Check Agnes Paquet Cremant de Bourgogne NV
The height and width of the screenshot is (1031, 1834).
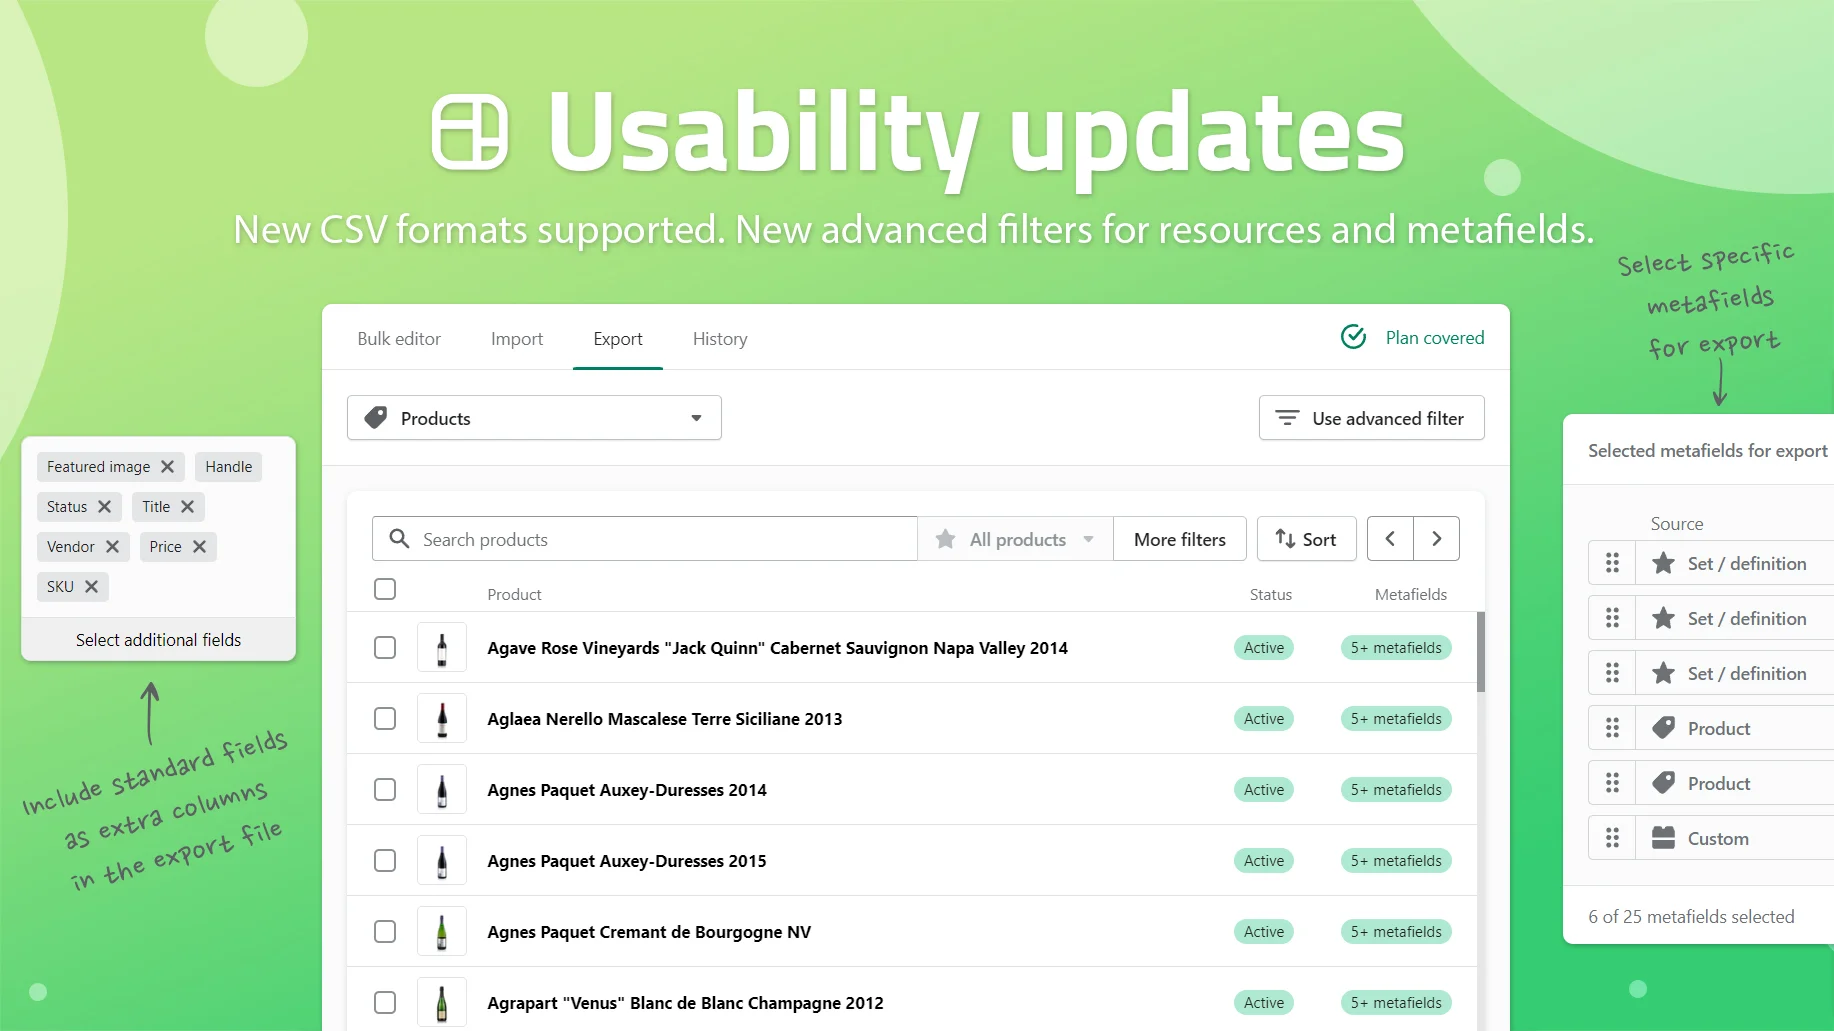[385, 931]
